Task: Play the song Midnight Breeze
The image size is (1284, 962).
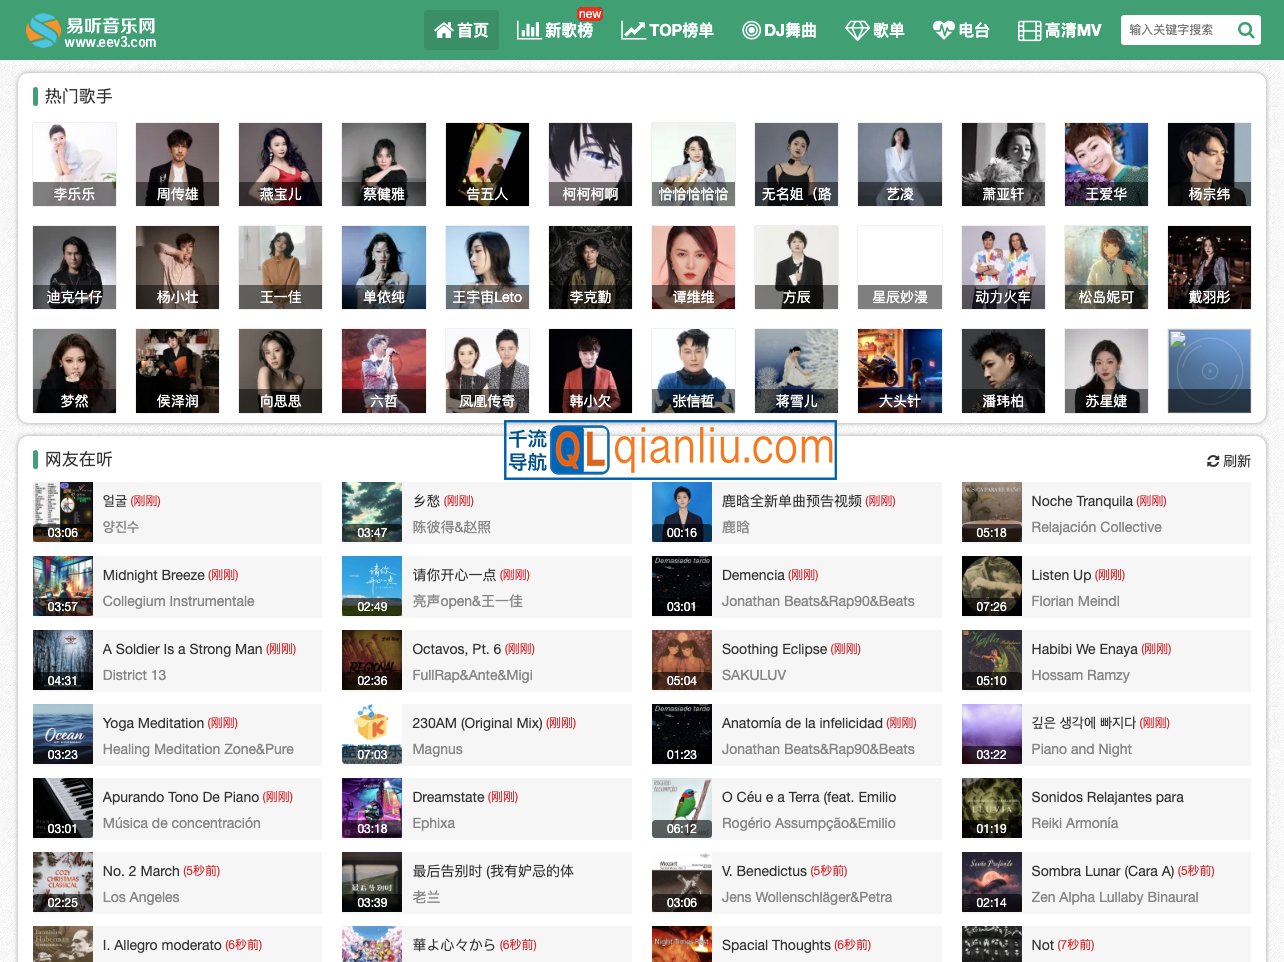Action: click(x=153, y=575)
